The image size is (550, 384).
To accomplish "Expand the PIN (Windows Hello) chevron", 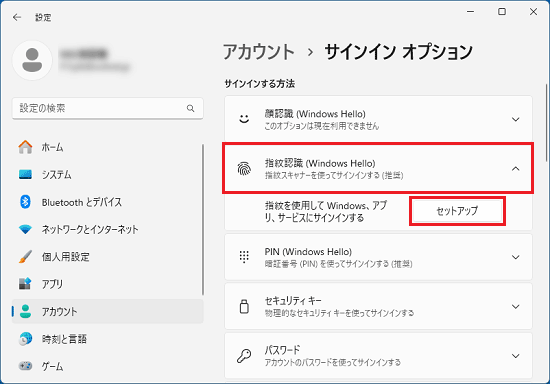I will click(515, 257).
